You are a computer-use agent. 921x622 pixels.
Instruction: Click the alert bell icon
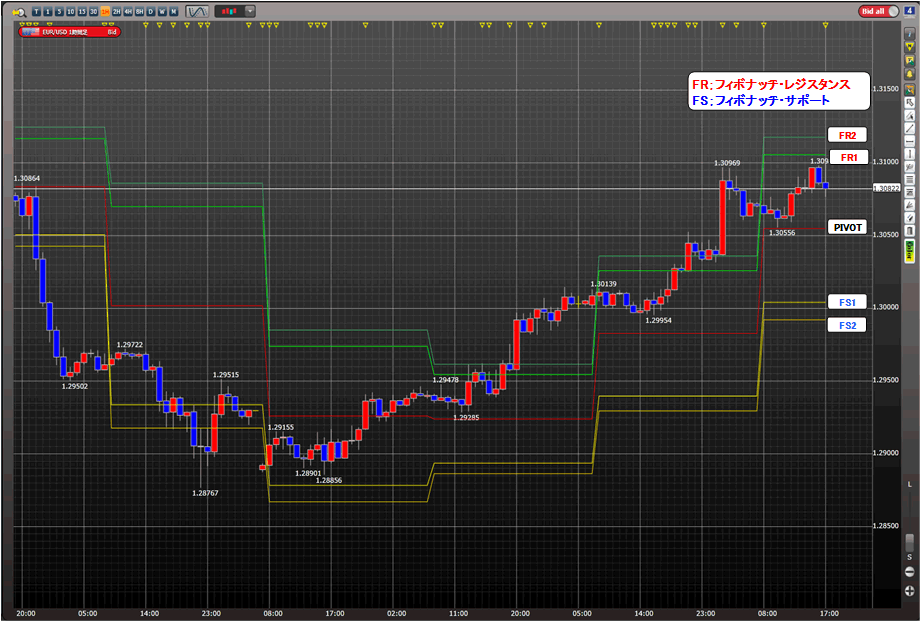point(910,74)
